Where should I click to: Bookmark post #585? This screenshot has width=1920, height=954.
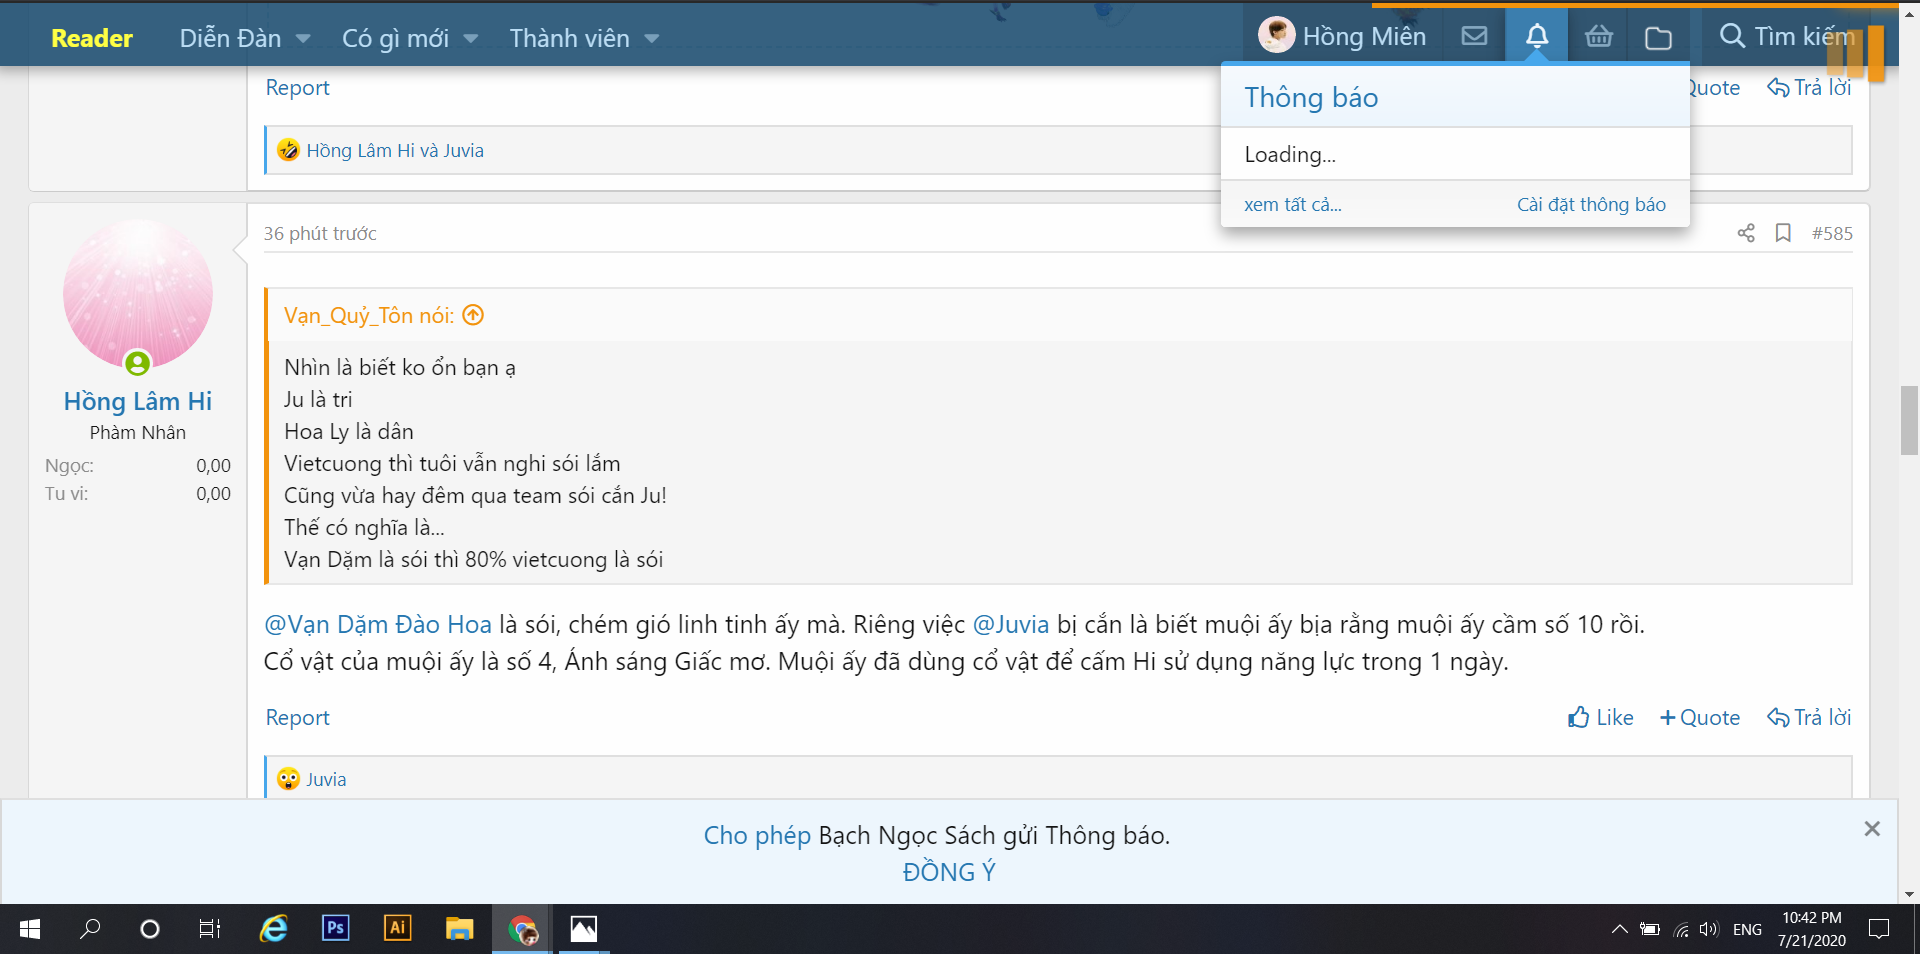1783,233
